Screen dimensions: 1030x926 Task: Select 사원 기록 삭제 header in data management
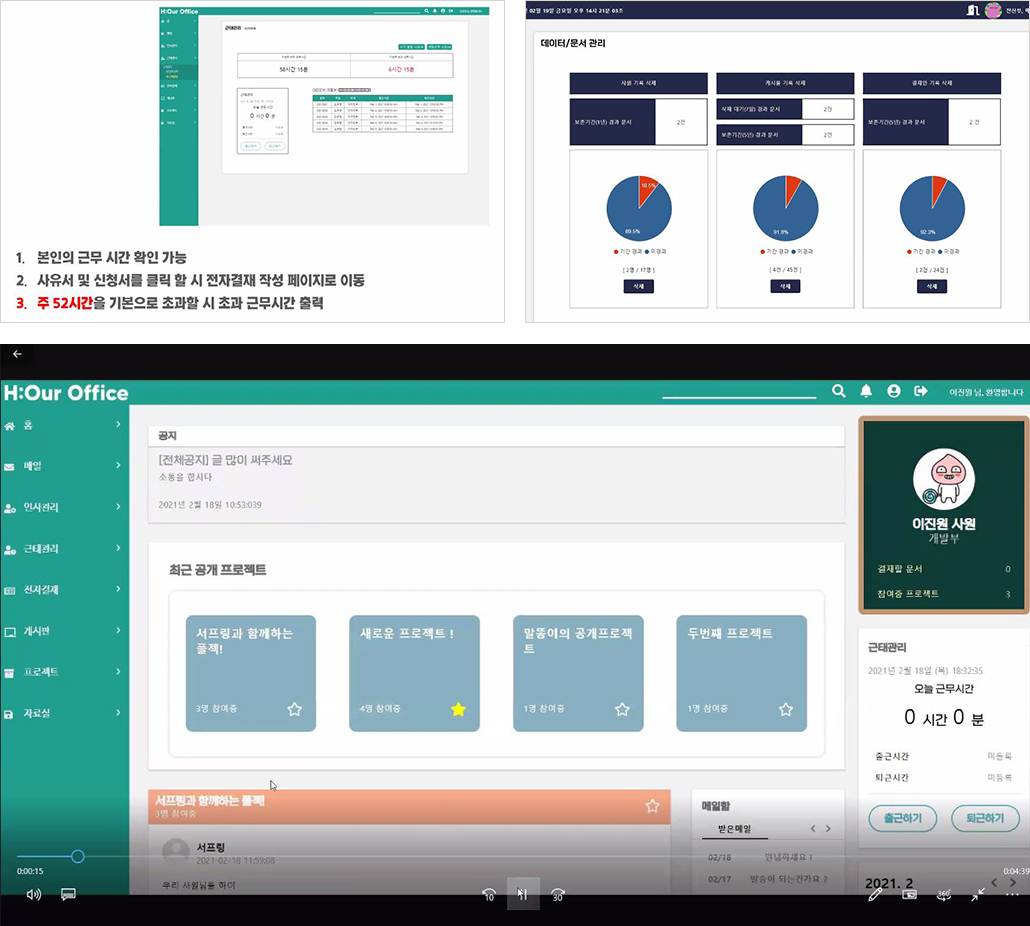click(x=638, y=83)
